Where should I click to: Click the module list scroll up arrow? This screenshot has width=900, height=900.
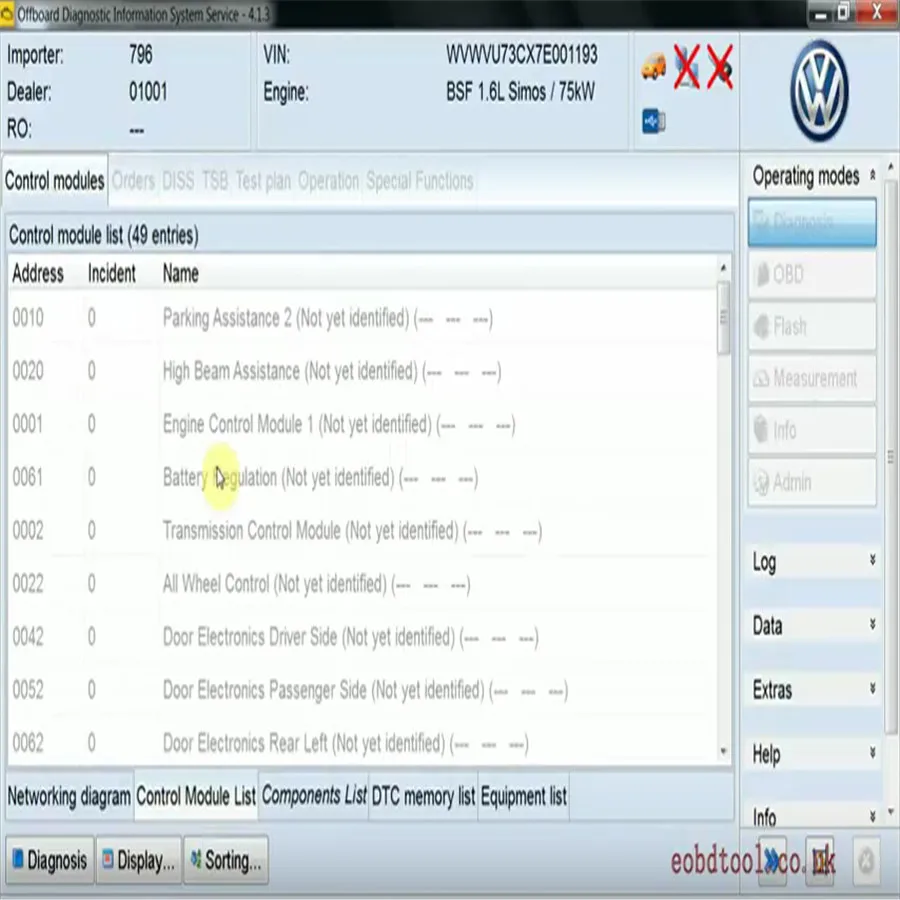pos(723,267)
